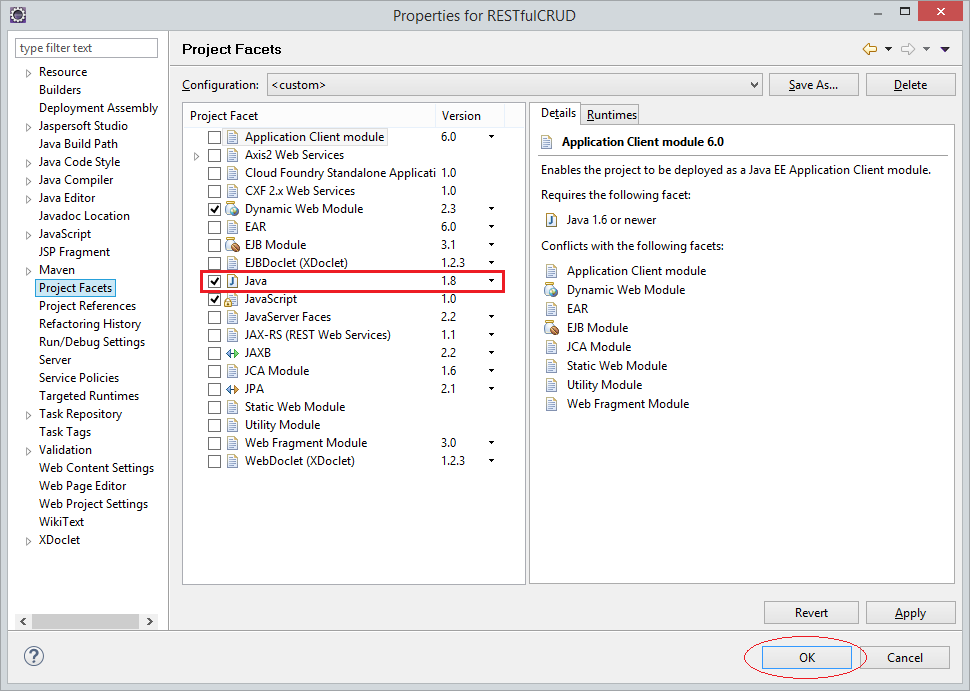Click the sidebar horizontal scrollbar right arrow
Screen dimensions: 970x691
pyautogui.click(x=150, y=621)
